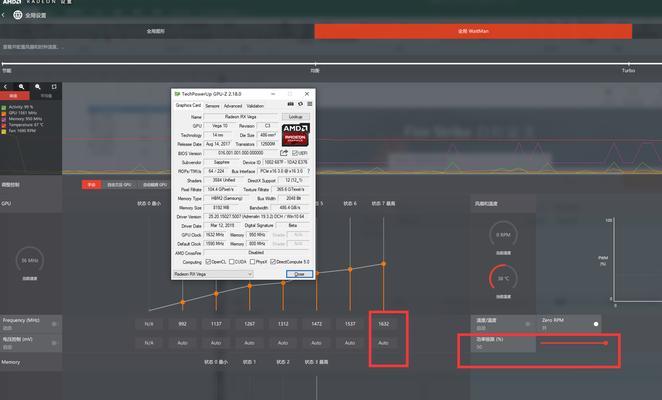Select the gray tab above the legend
Viewport: 662px width, 400px height.
tap(46, 96)
